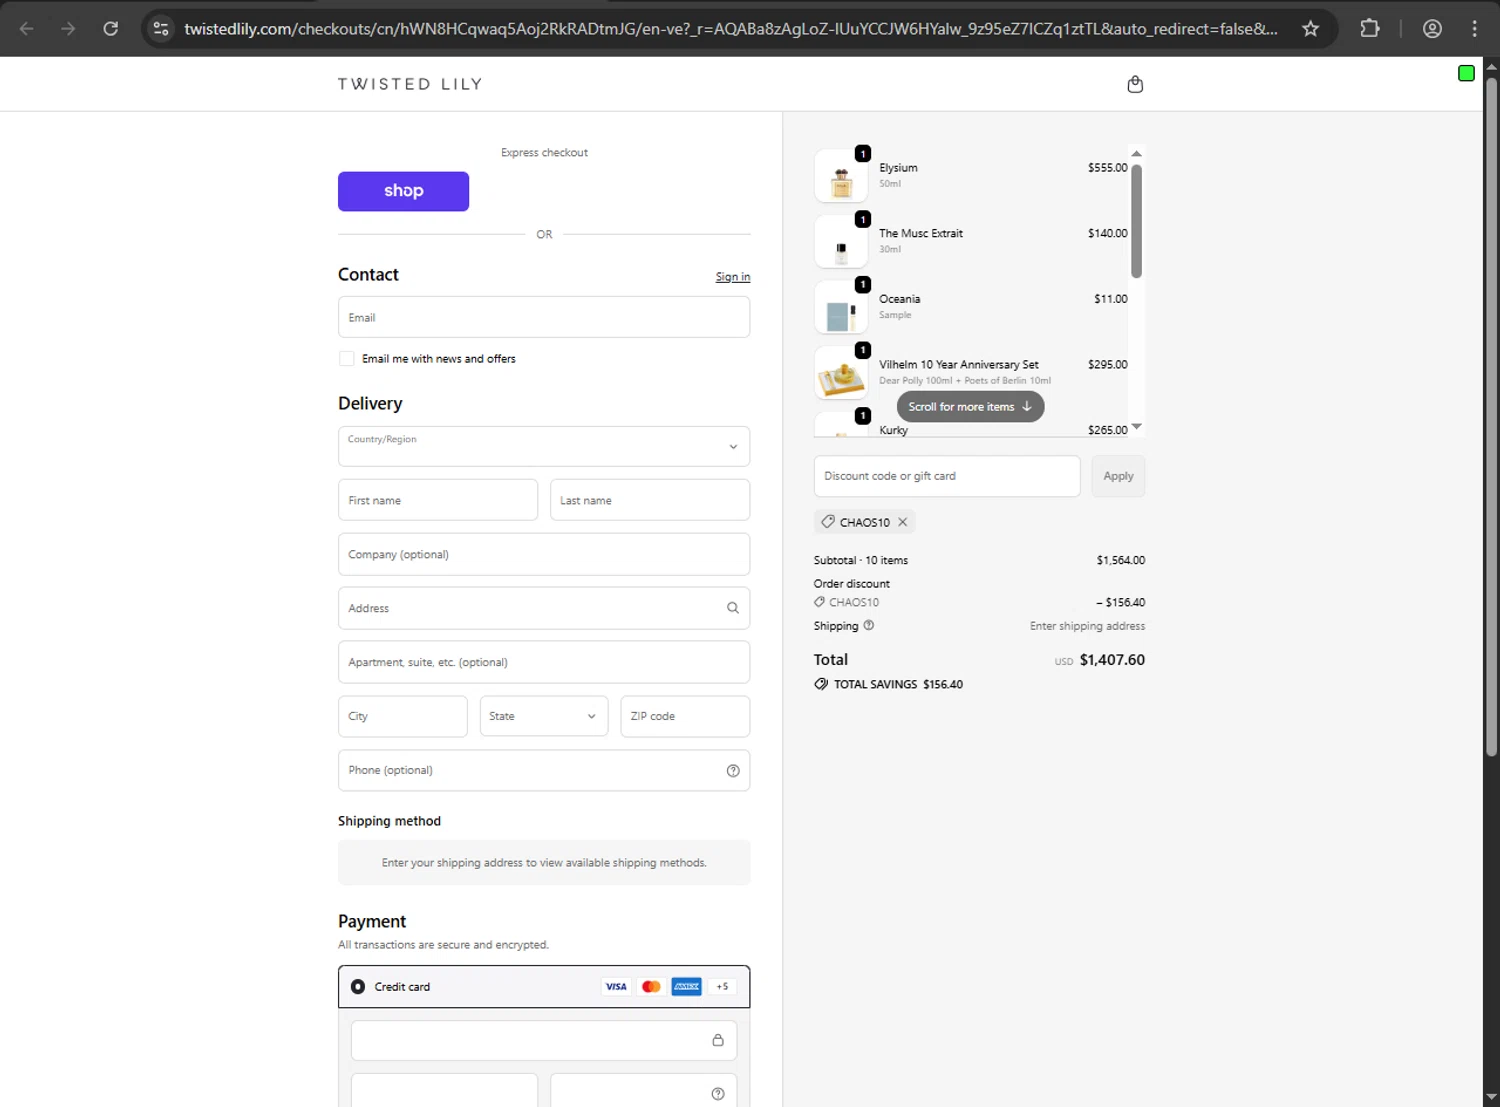Screen dimensions: 1500x1107
Task: Click the address search magnifier icon
Action: coord(733,608)
